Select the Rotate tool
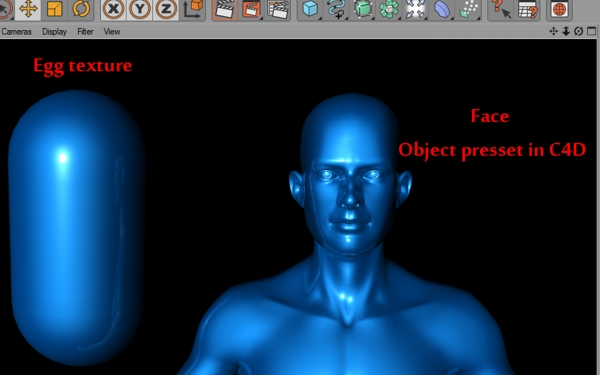The height and width of the screenshot is (375, 600). pyautogui.click(x=81, y=8)
